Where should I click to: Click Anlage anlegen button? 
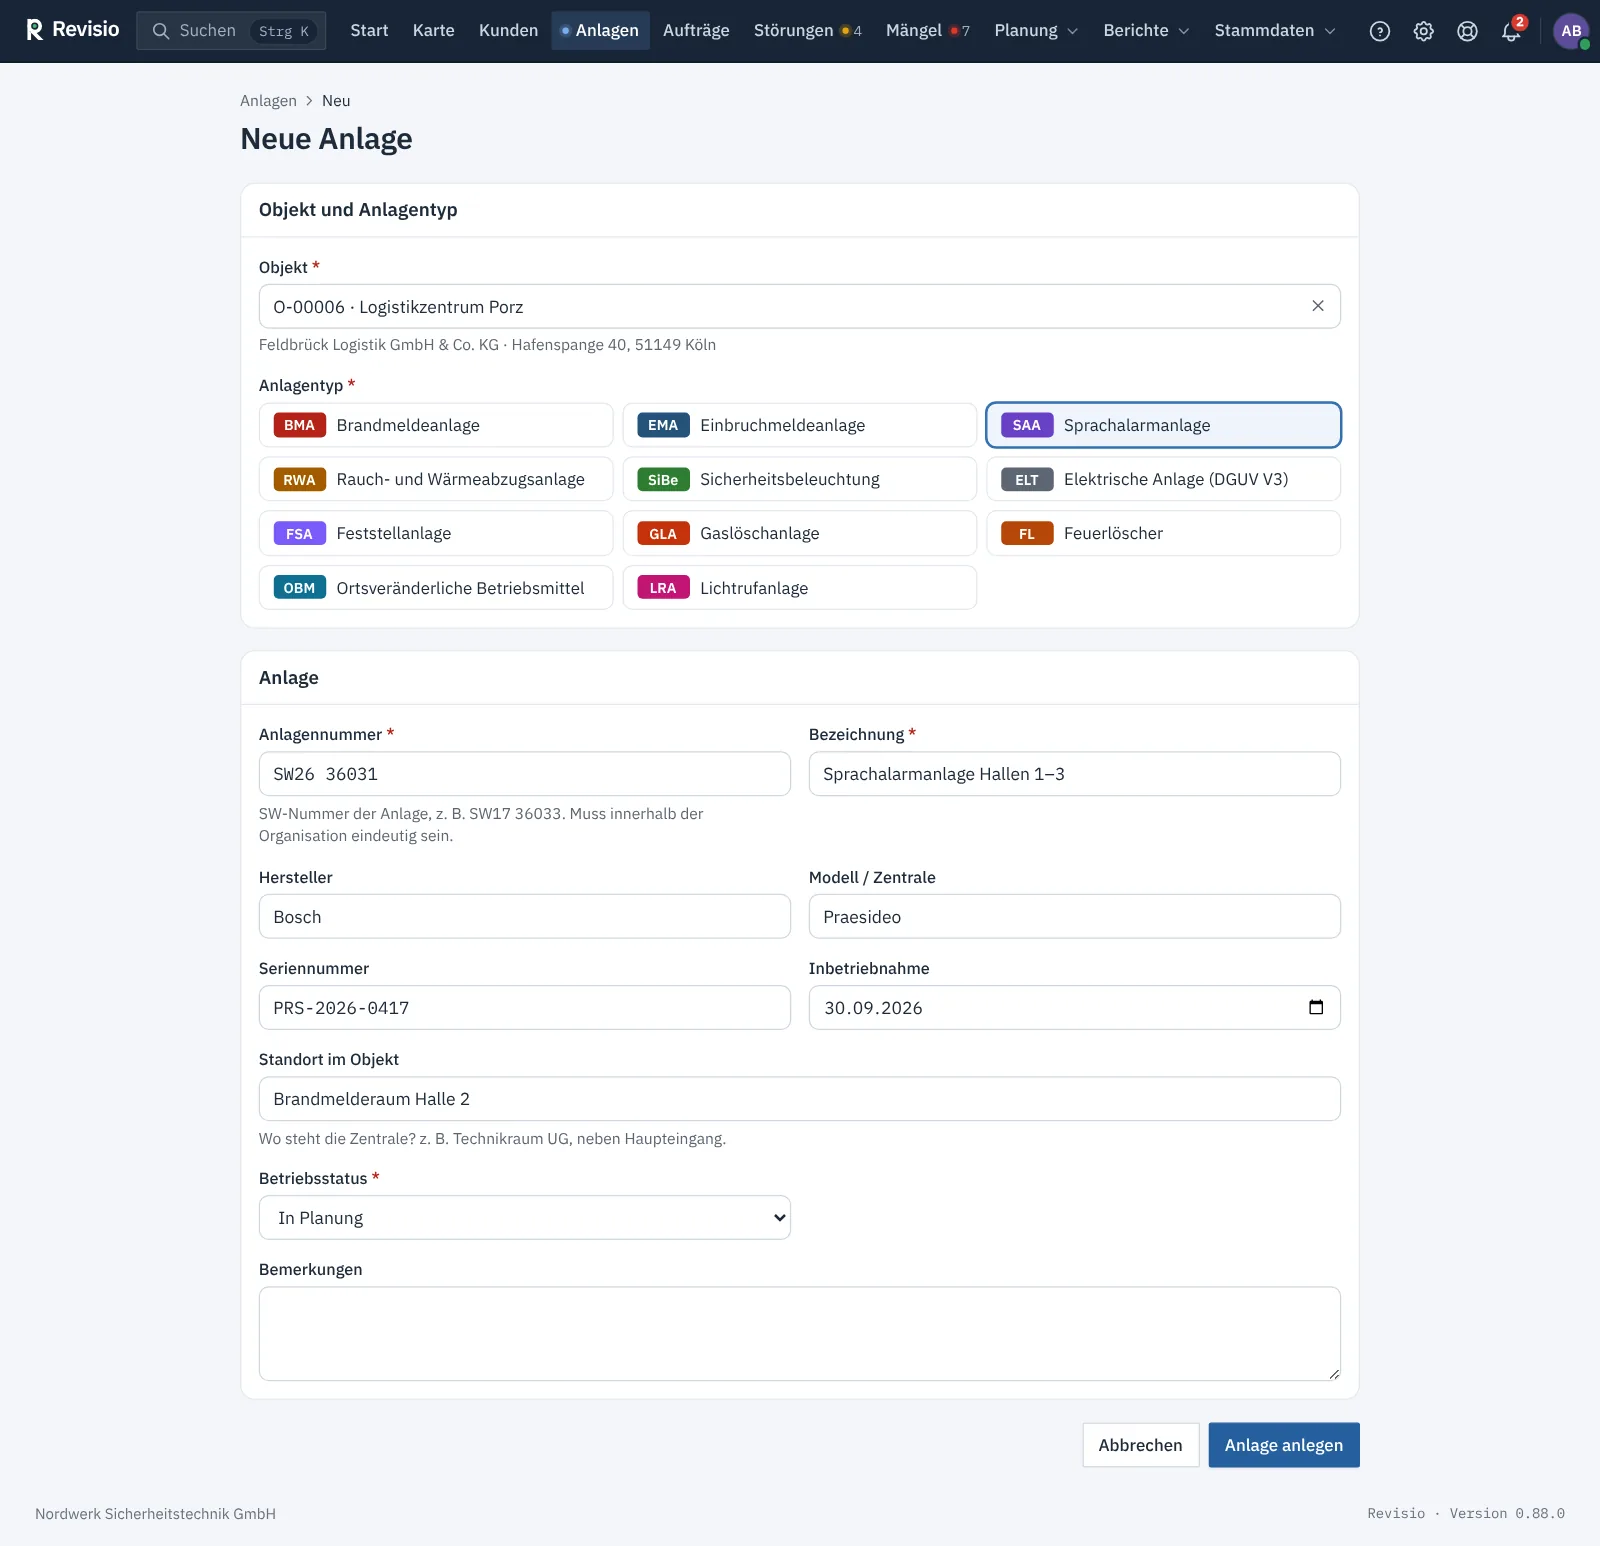click(1284, 1445)
